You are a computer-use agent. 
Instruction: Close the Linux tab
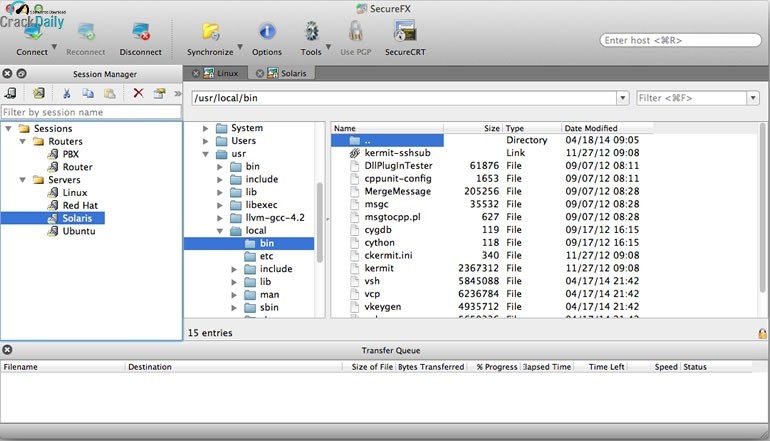click(x=195, y=74)
